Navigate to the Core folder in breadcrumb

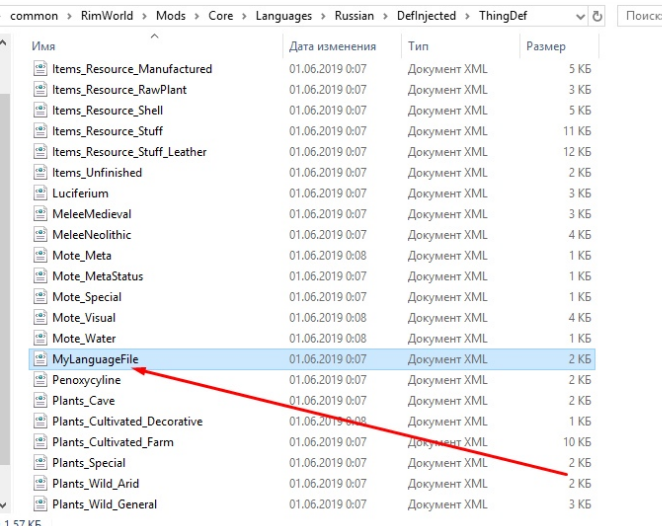point(220,16)
